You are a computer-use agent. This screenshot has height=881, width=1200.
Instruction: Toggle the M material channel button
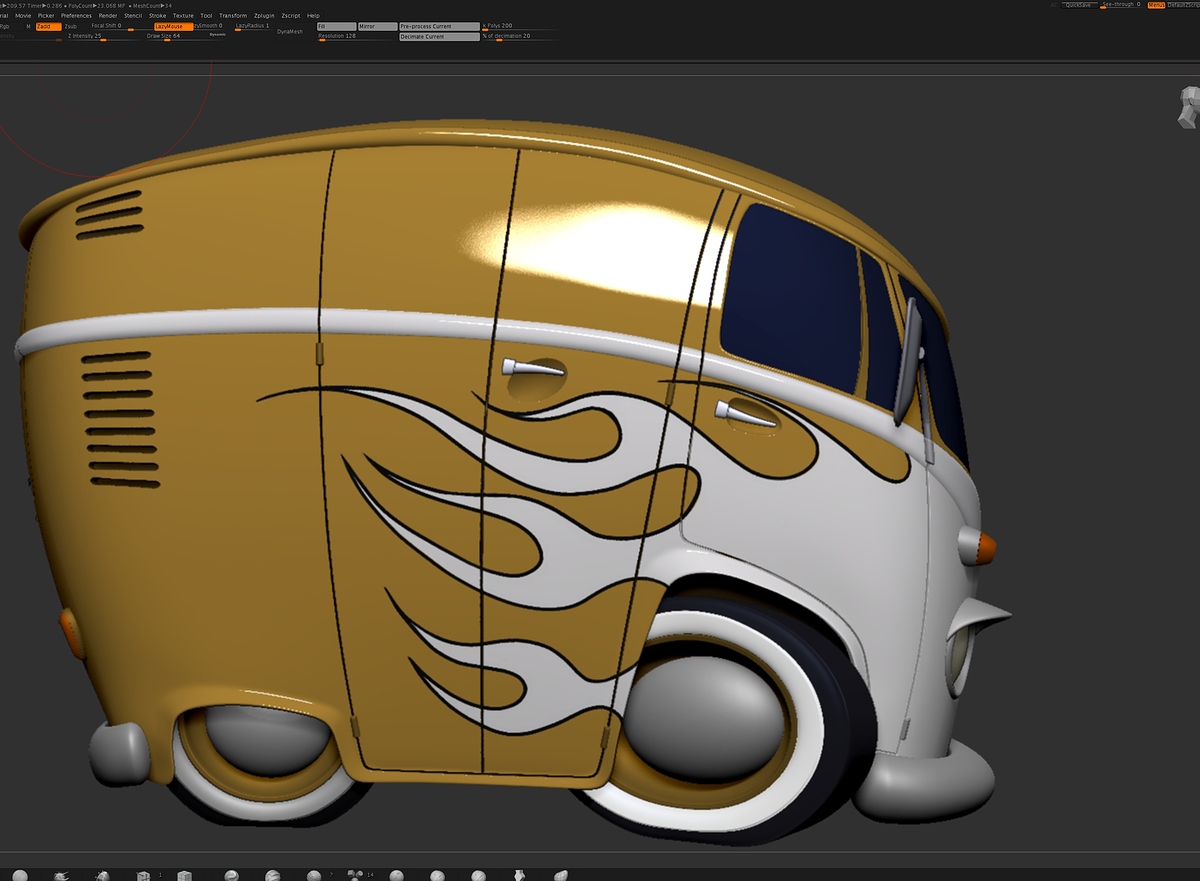click(29, 26)
